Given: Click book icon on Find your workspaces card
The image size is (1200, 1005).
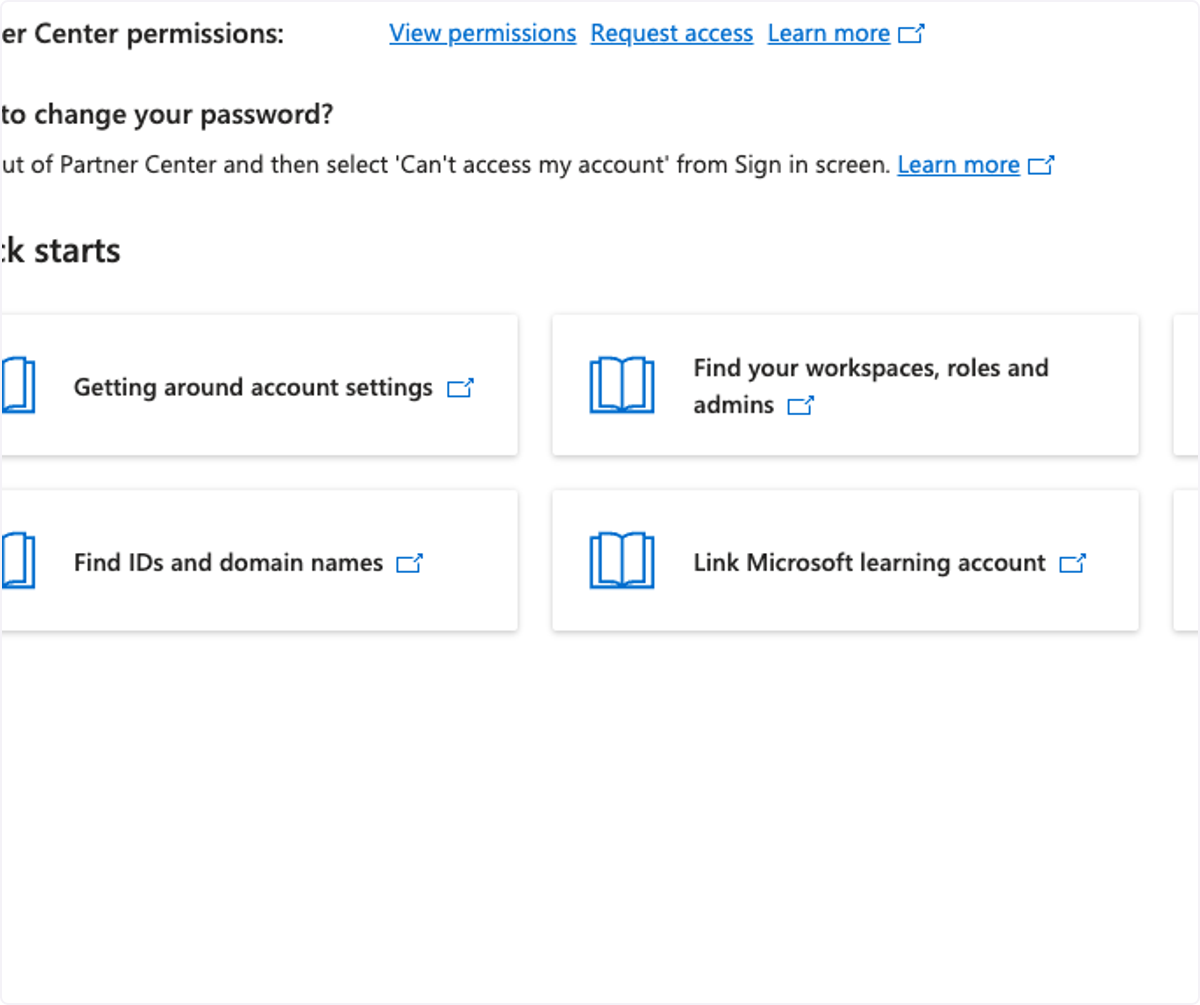Looking at the screenshot, I should (622, 385).
